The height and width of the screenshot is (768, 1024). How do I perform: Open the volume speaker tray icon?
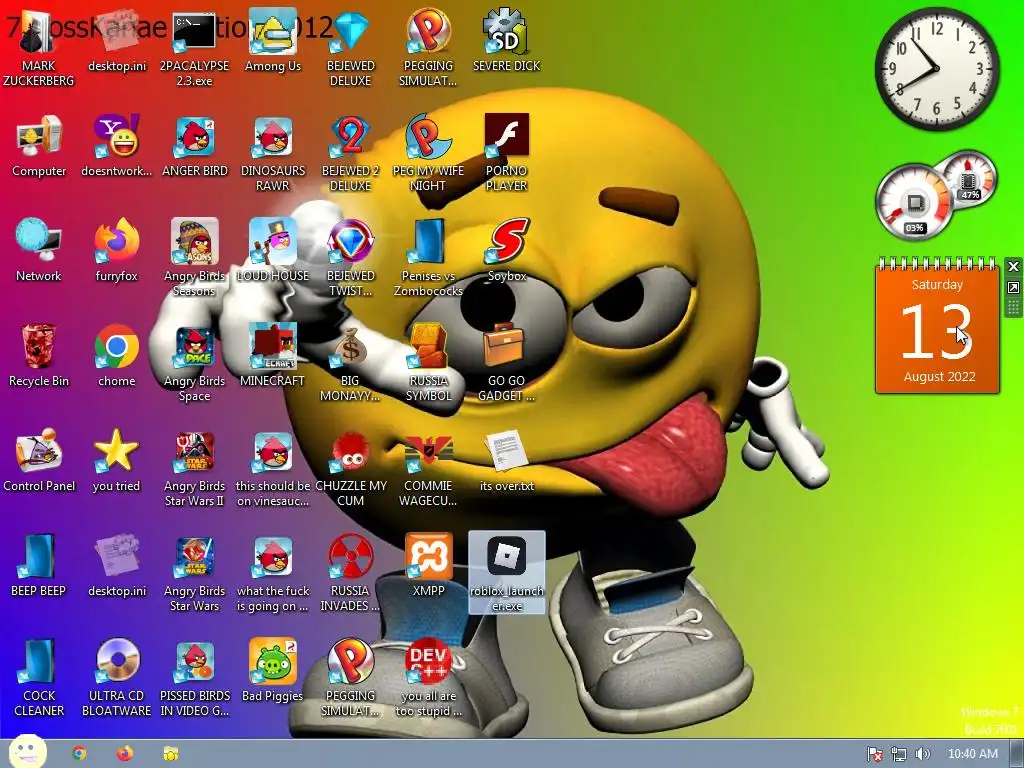point(922,754)
